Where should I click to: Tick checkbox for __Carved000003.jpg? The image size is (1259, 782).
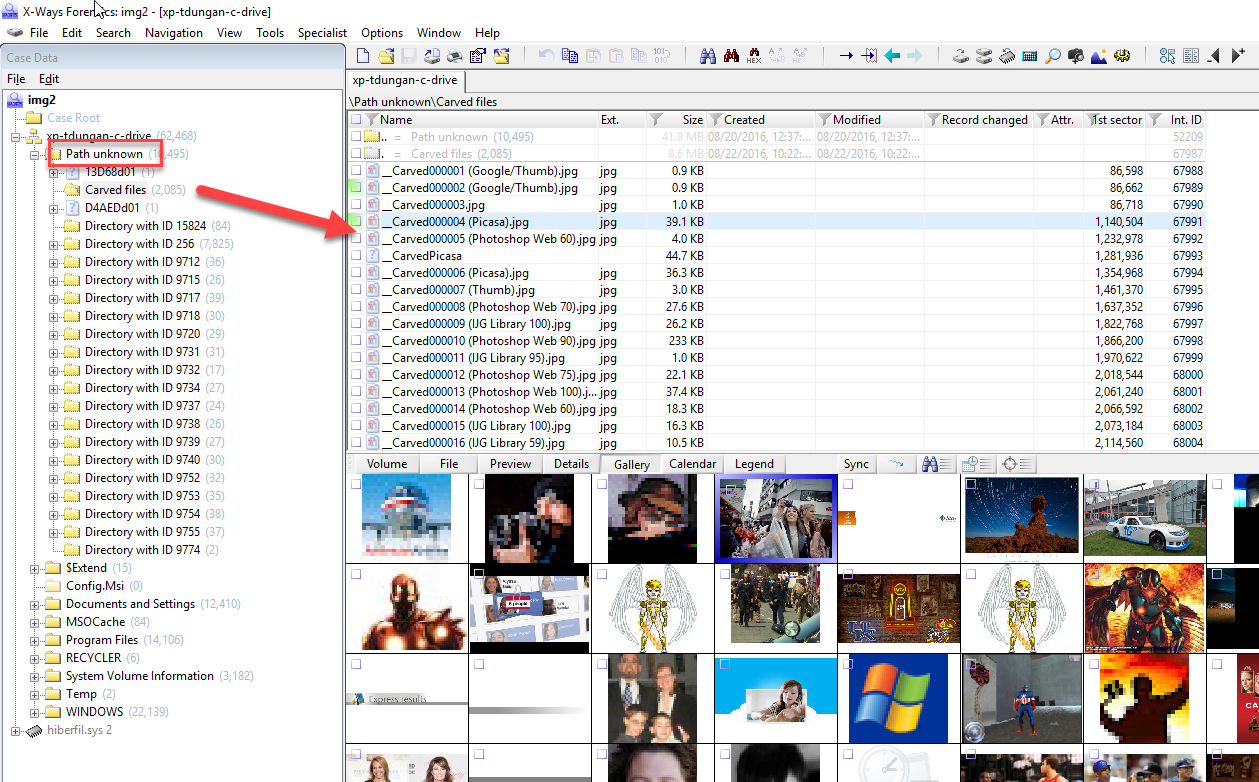tap(356, 206)
